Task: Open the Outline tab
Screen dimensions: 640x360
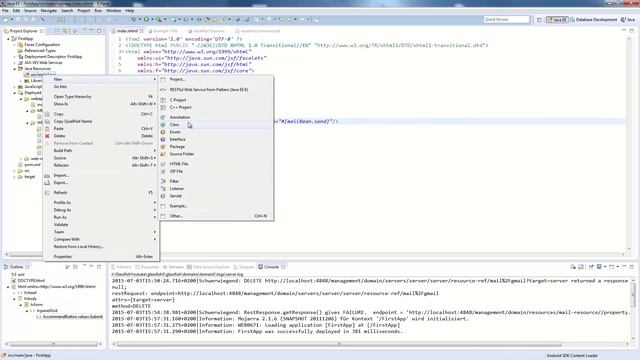Action: (16, 267)
